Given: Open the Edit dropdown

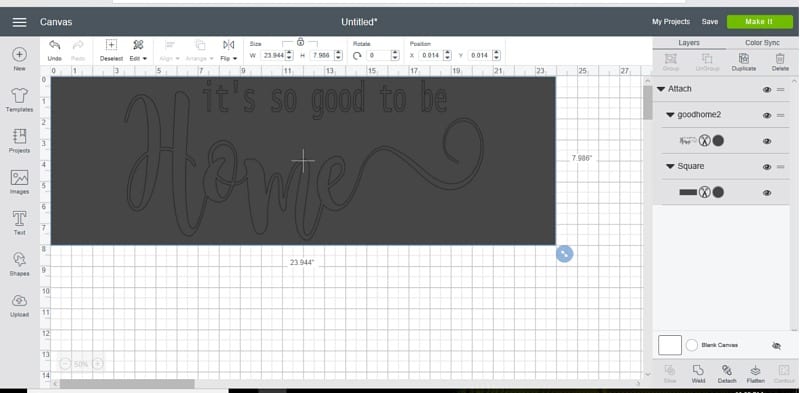Looking at the screenshot, I should [x=138, y=50].
